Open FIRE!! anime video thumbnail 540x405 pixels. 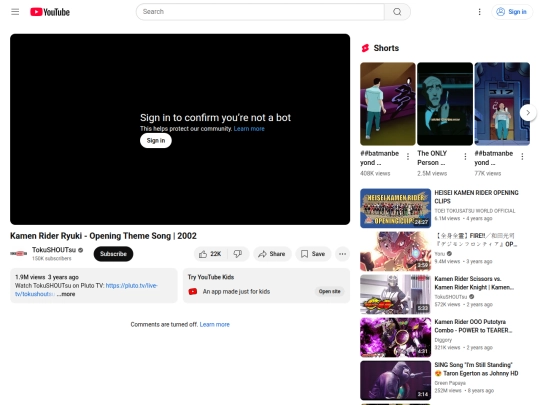click(395, 251)
